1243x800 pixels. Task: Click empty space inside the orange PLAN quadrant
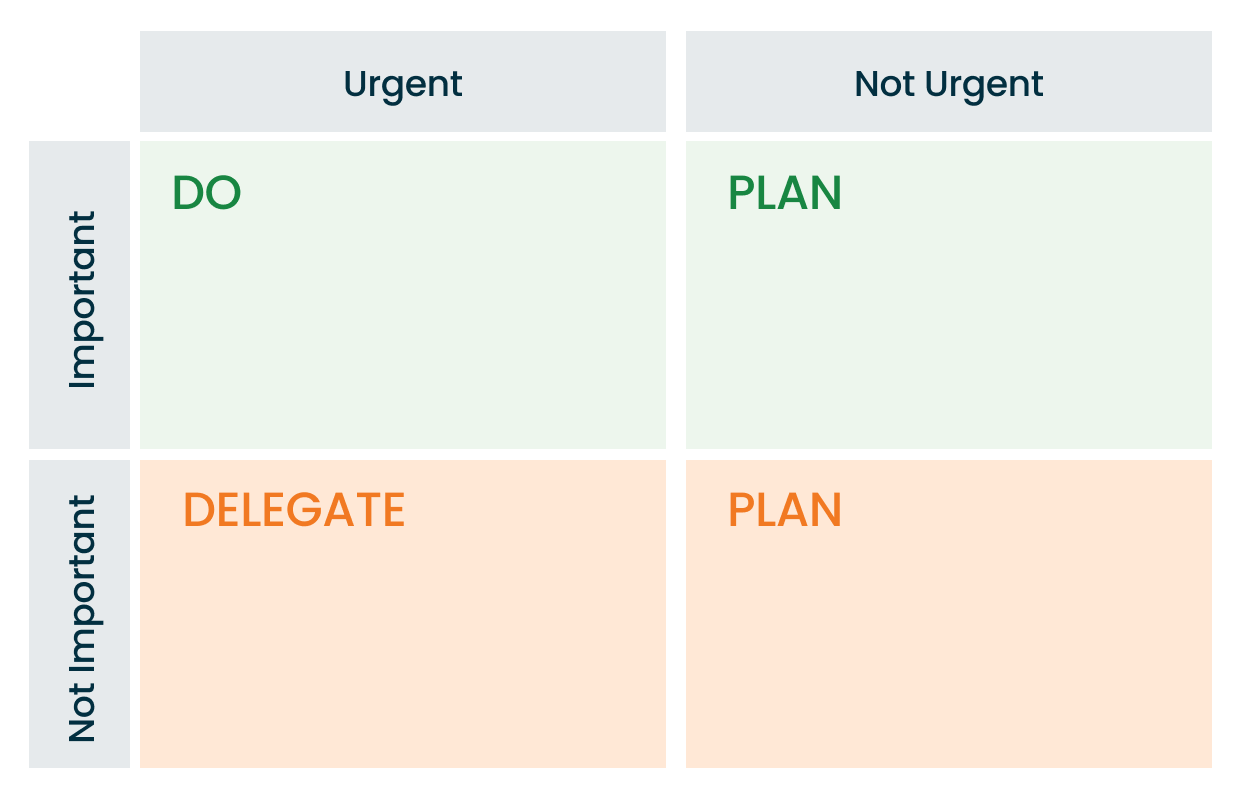(948, 650)
